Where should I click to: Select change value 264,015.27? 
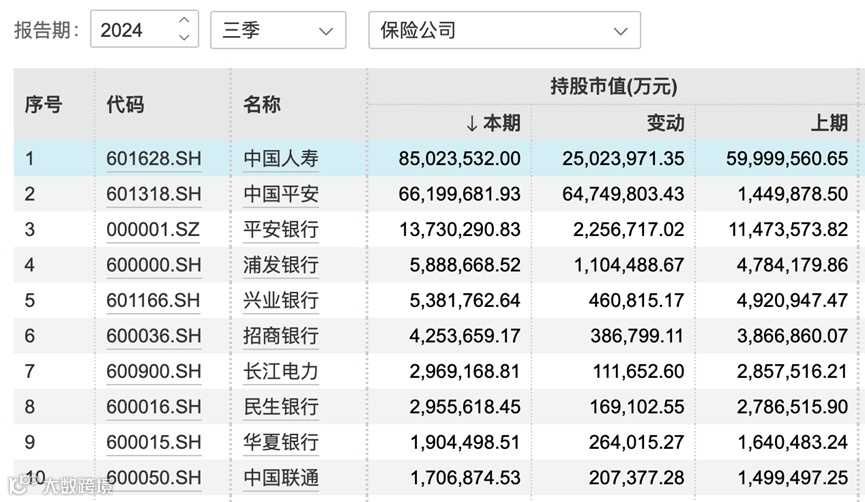(x=637, y=442)
